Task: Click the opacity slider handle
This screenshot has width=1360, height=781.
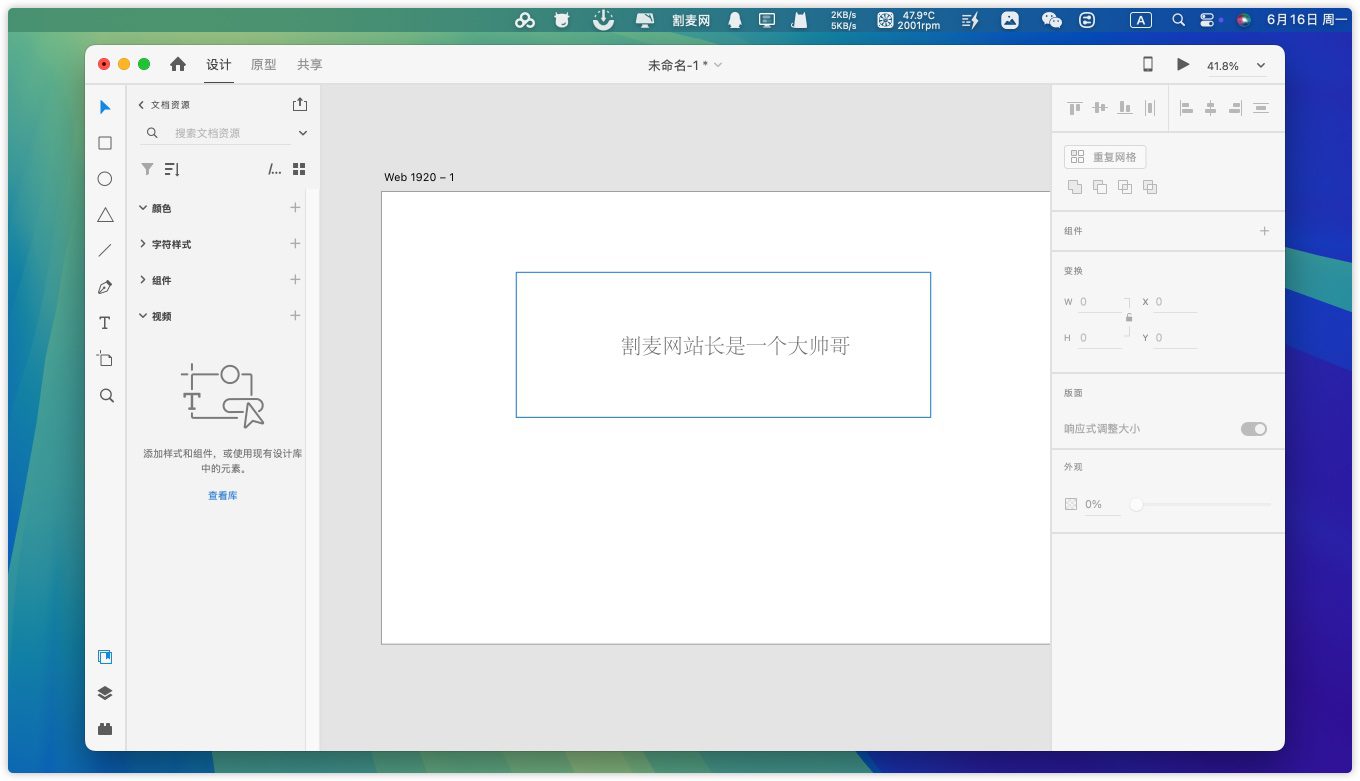Action: 1136,505
